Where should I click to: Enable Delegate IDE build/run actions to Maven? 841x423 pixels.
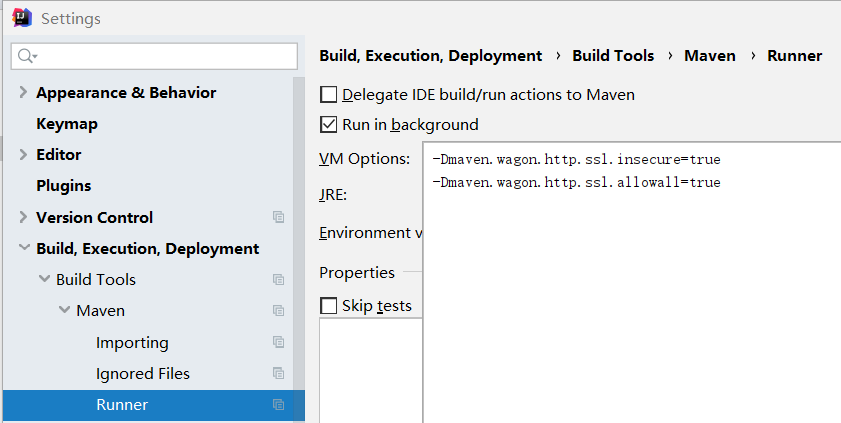pos(328,94)
